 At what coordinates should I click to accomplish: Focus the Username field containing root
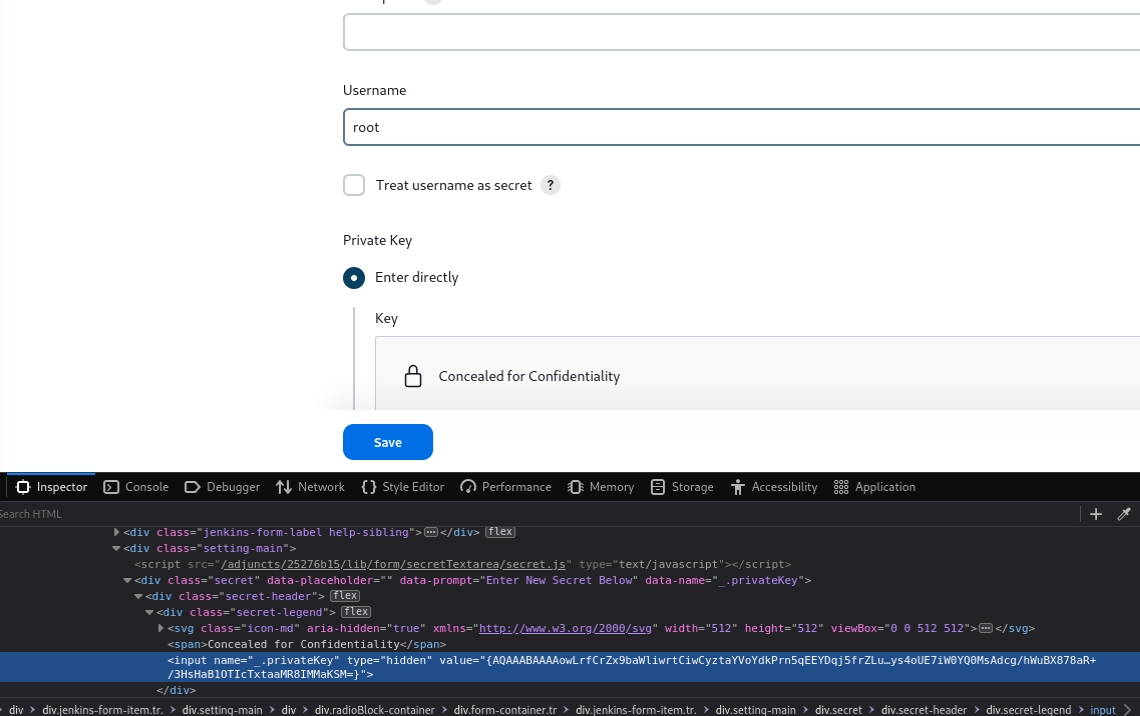click(742, 127)
